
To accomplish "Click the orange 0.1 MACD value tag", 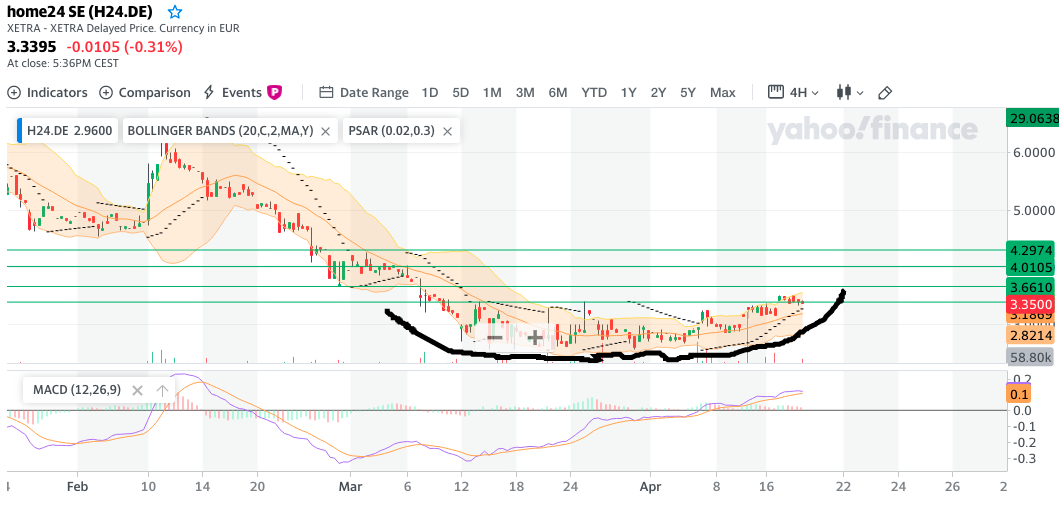I will pyautogui.click(x=1019, y=394).
